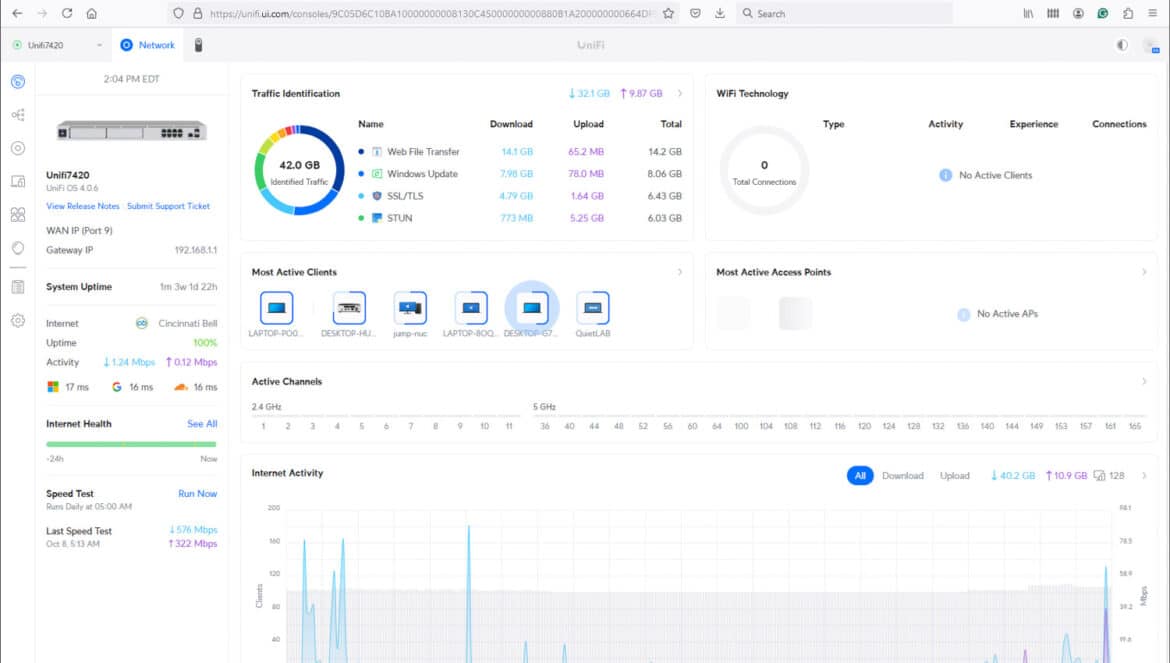Image resolution: width=1170 pixels, height=663 pixels.
Task: Click the Gateway IP 192.168.1.1 value
Action: coord(195,250)
